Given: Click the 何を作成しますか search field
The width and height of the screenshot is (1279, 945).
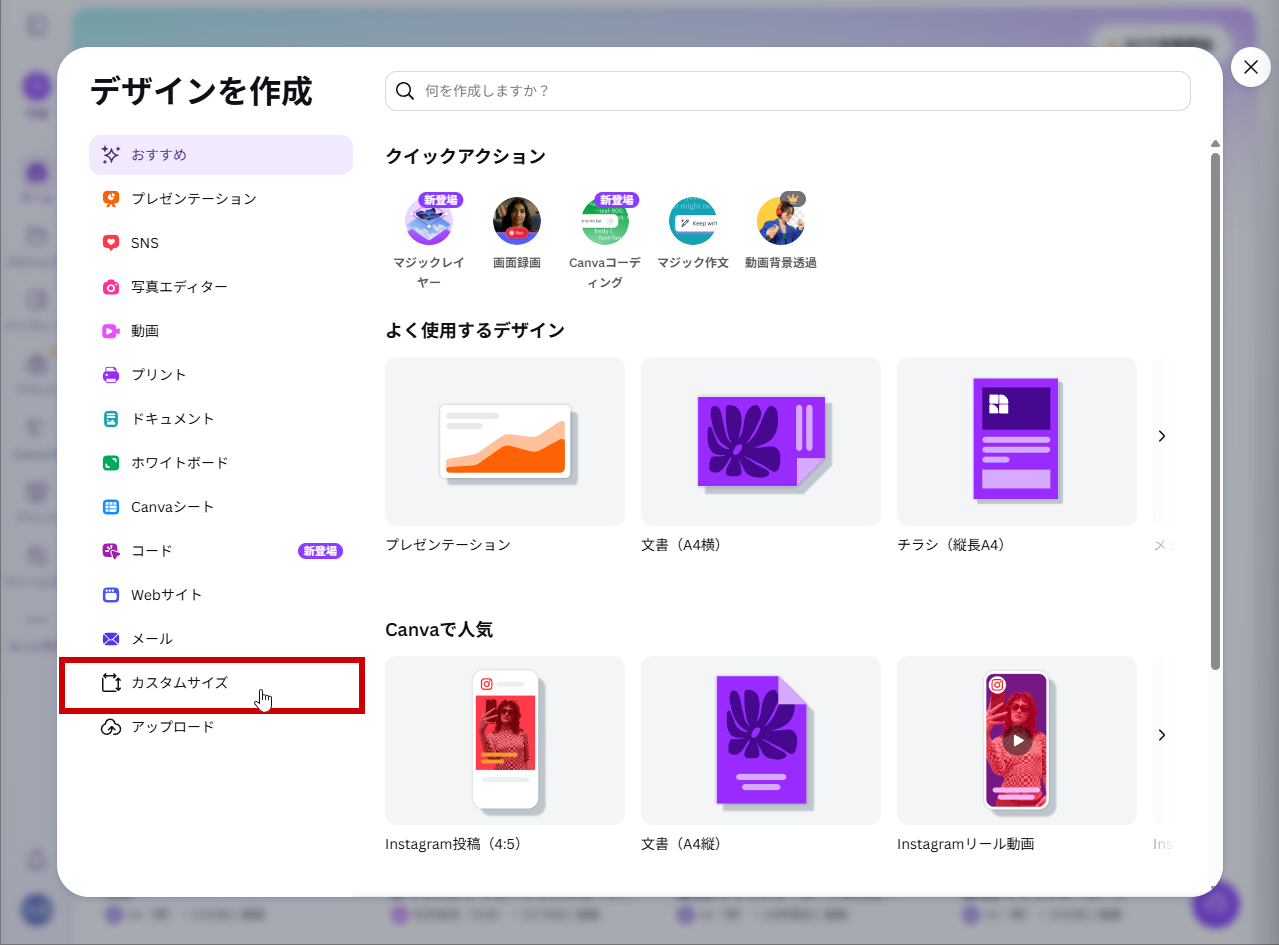Looking at the screenshot, I should click(788, 91).
